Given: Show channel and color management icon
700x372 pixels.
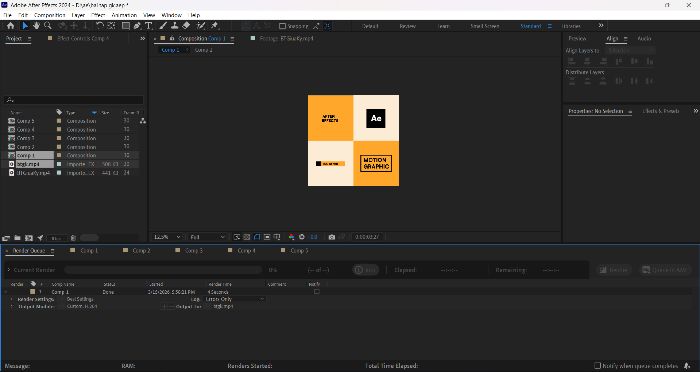Looking at the screenshot, I should pos(292,237).
